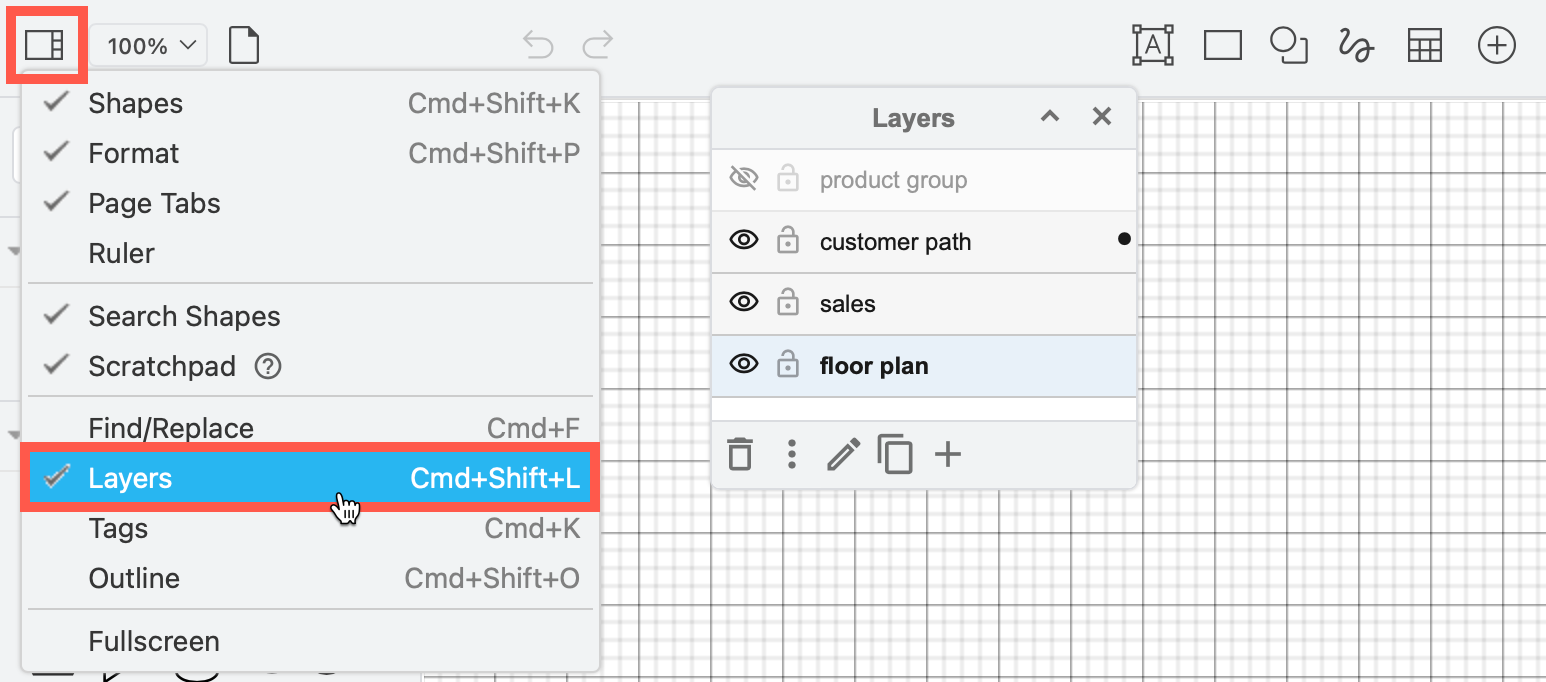Open layer options via three-dot menu
Image resolution: width=1546 pixels, height=682 pixels.
[x=791, y=454]
